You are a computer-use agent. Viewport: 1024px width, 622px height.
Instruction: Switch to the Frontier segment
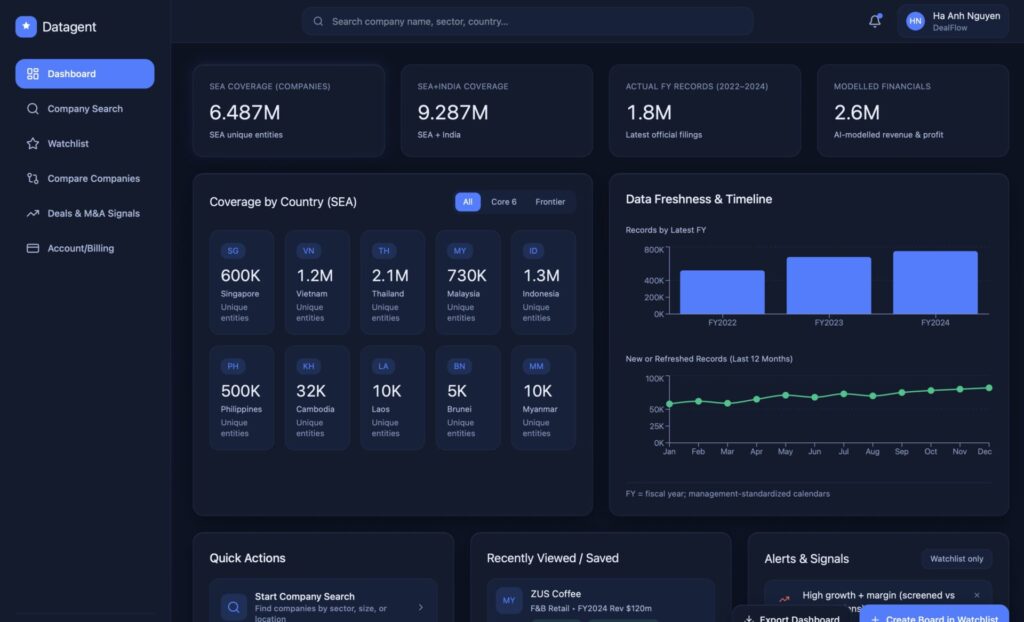tap(550, 202)
